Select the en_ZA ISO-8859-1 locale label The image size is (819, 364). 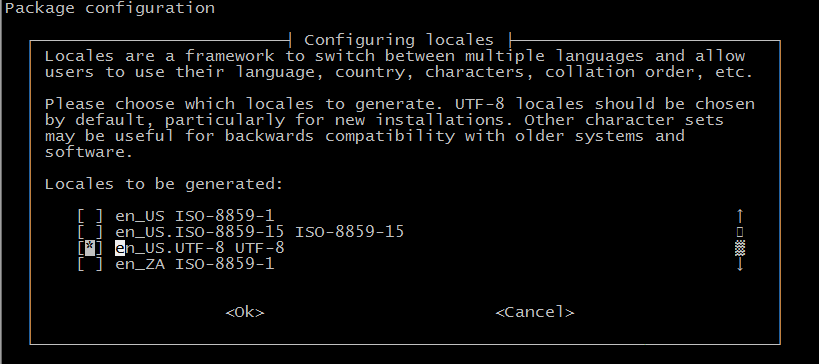[x=194, y=264]
